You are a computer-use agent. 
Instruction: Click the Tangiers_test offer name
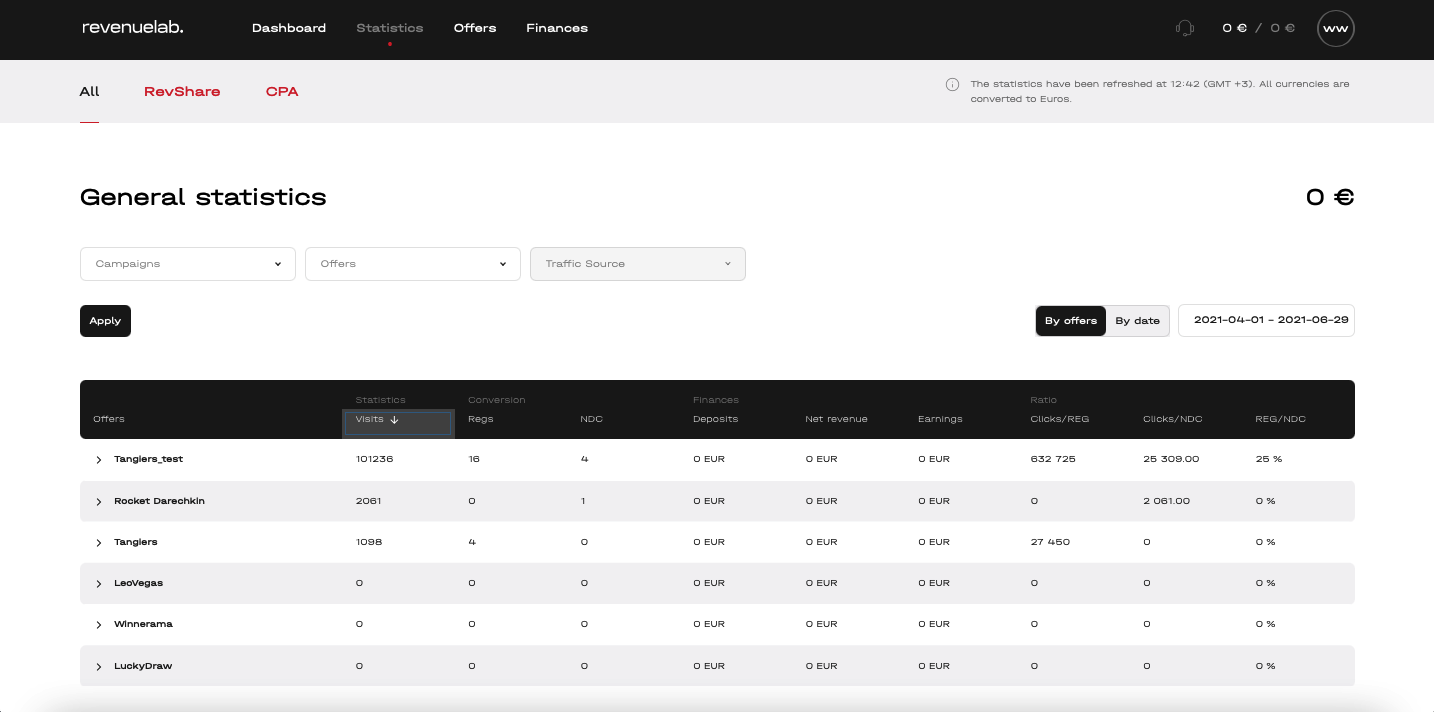click(148, 459)
